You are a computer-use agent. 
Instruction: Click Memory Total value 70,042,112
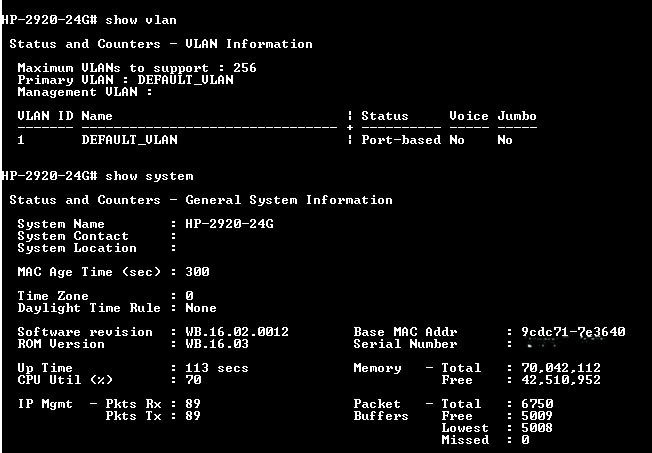click(x=561, y=368)
